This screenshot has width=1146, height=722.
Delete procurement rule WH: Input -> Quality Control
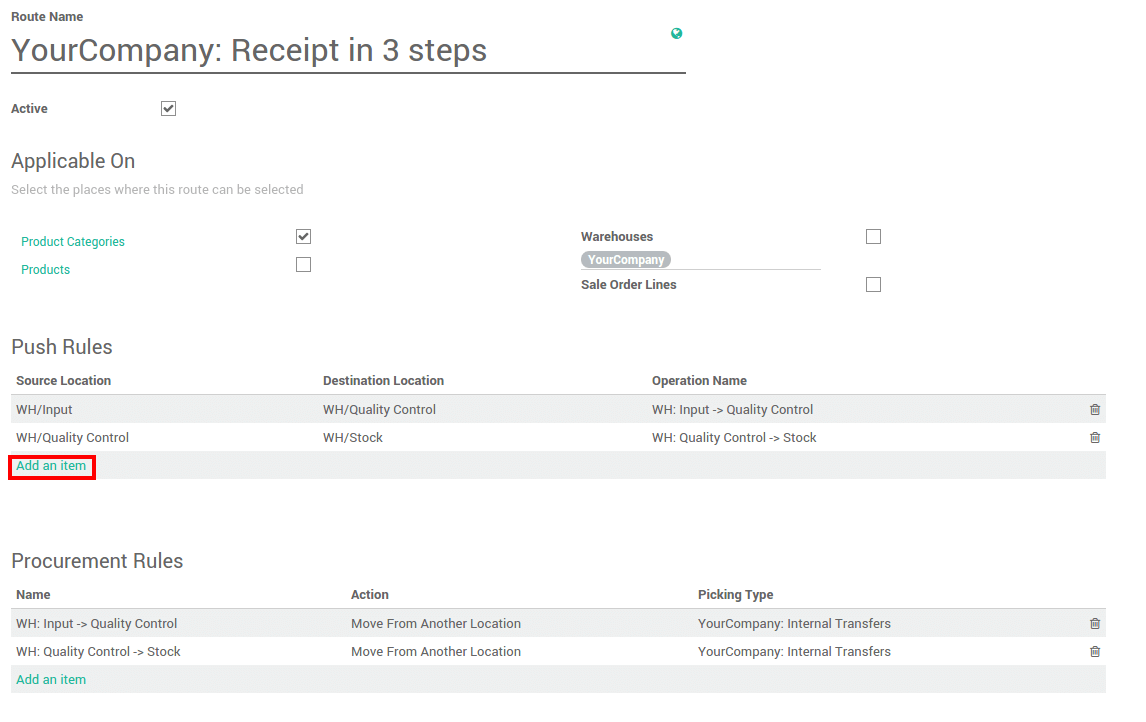tap(1094, 623)
